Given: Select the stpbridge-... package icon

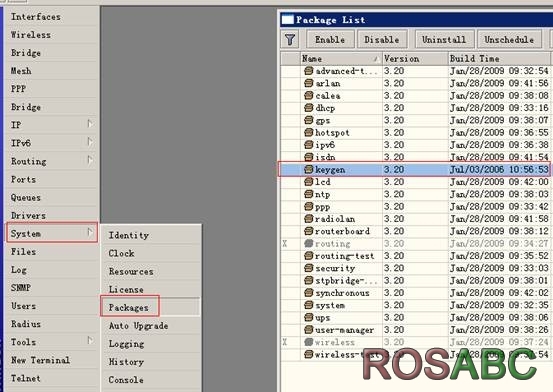Looking at the screenshot, I should coord(309,281).
